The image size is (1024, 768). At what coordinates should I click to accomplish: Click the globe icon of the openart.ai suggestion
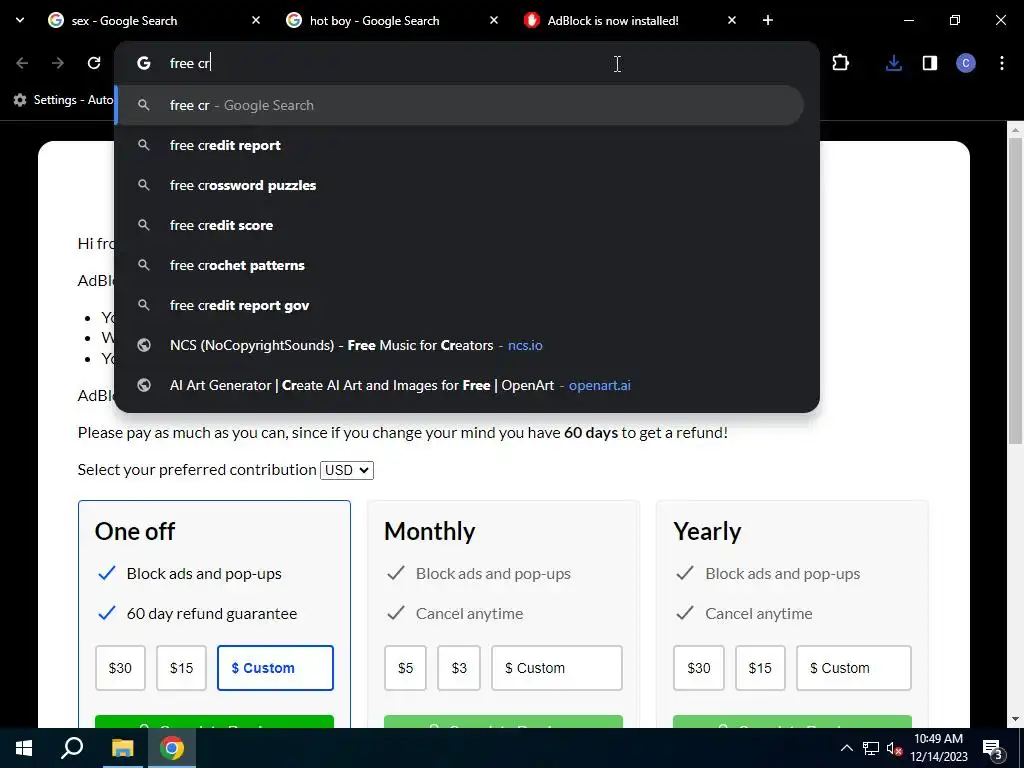pos(144,385)
